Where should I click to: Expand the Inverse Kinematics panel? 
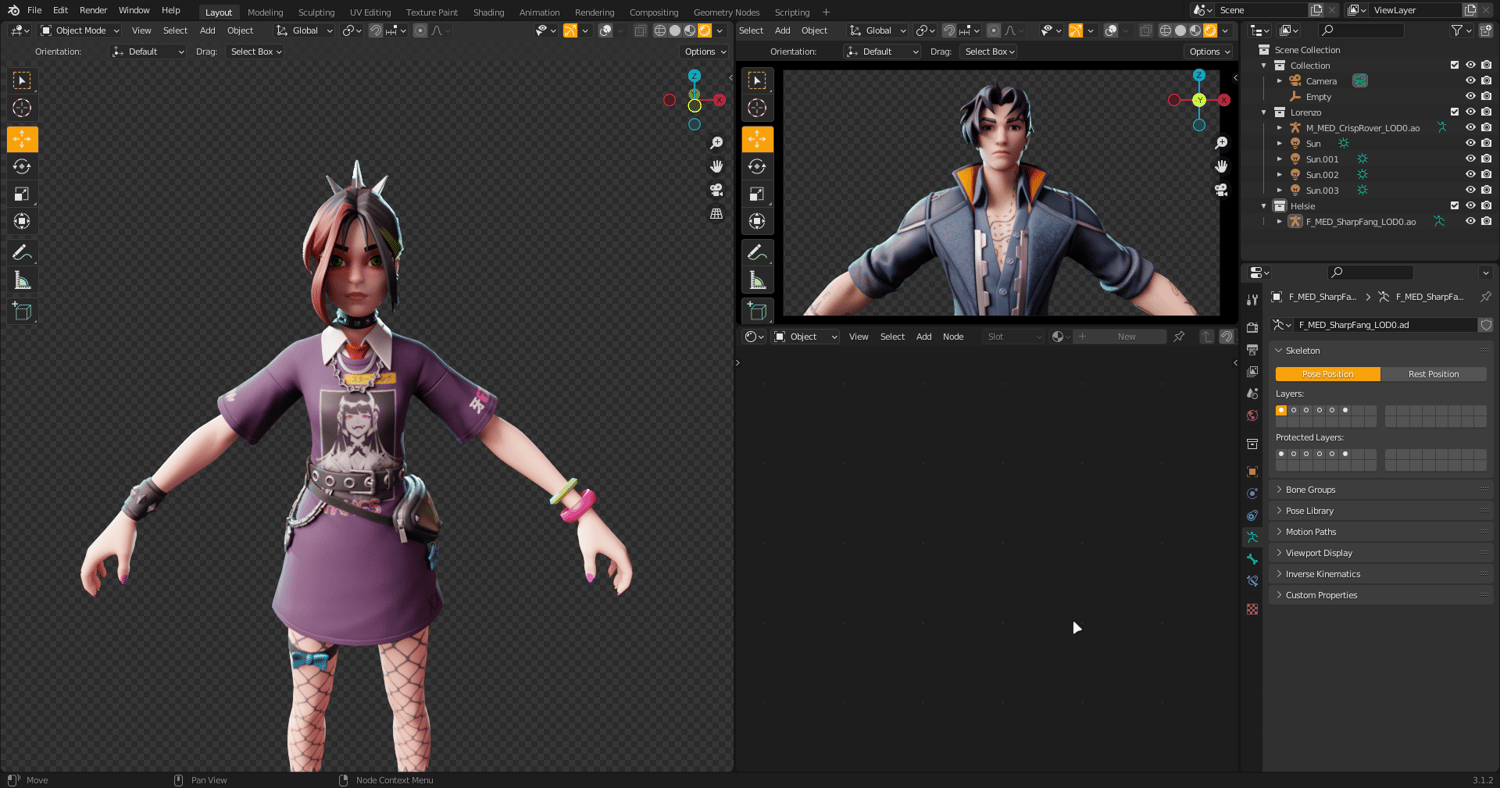(x=1322, y=574)
